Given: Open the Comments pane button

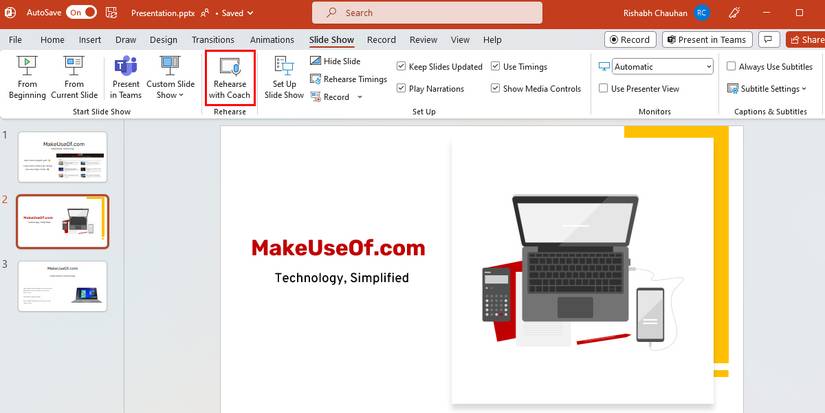Looking at the screenshot, I should [x=769, y=39].
